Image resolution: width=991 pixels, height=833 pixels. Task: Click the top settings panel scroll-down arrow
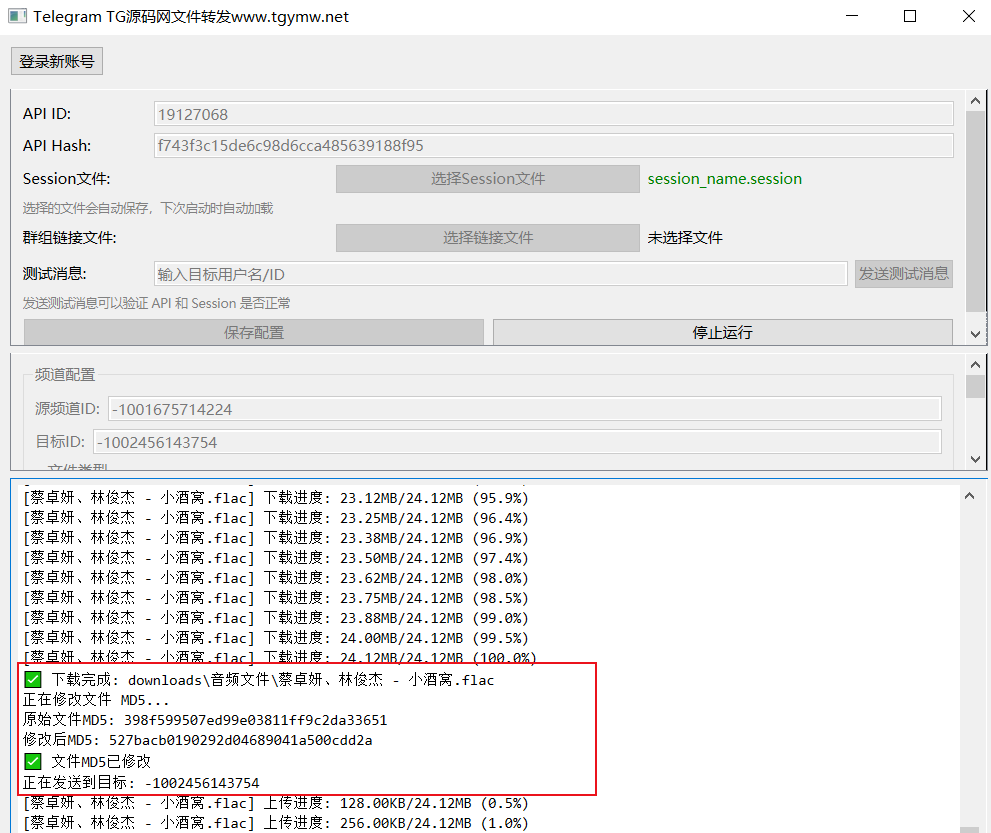pos(975,334)
